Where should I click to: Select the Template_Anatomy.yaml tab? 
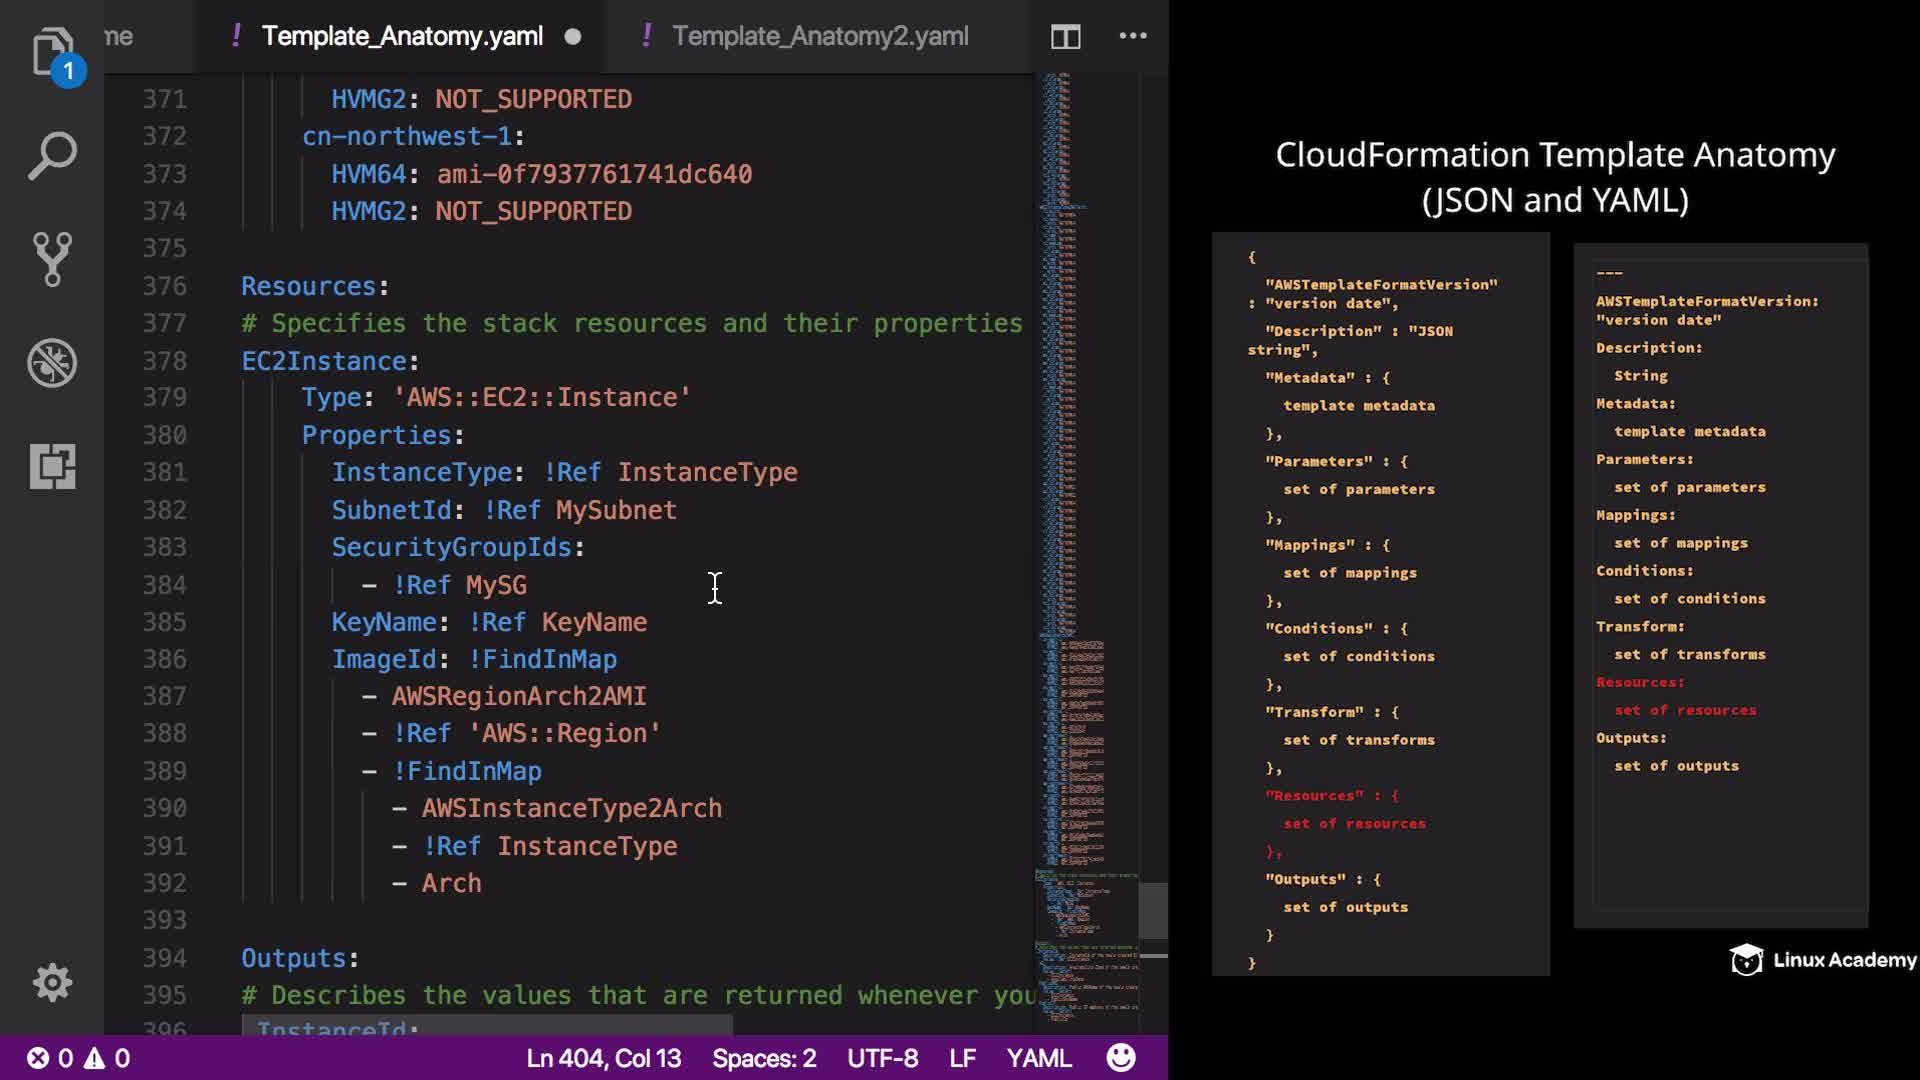pyautogui.click(x=402, y=37)
